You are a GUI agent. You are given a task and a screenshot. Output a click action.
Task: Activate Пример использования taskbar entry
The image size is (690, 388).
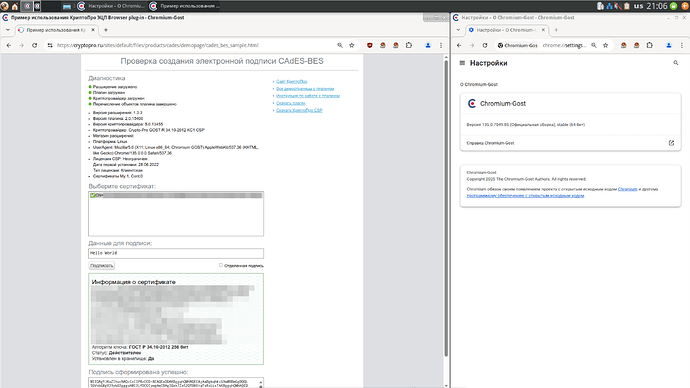click(184, 6)
